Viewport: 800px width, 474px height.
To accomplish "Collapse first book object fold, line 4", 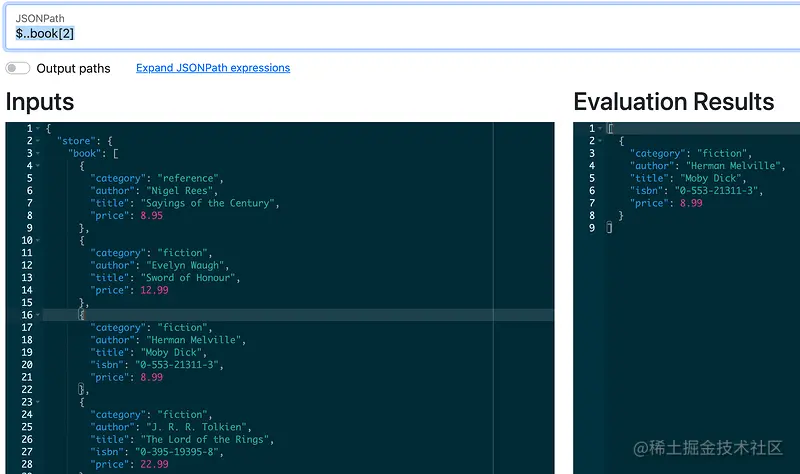I will [38, 166].
